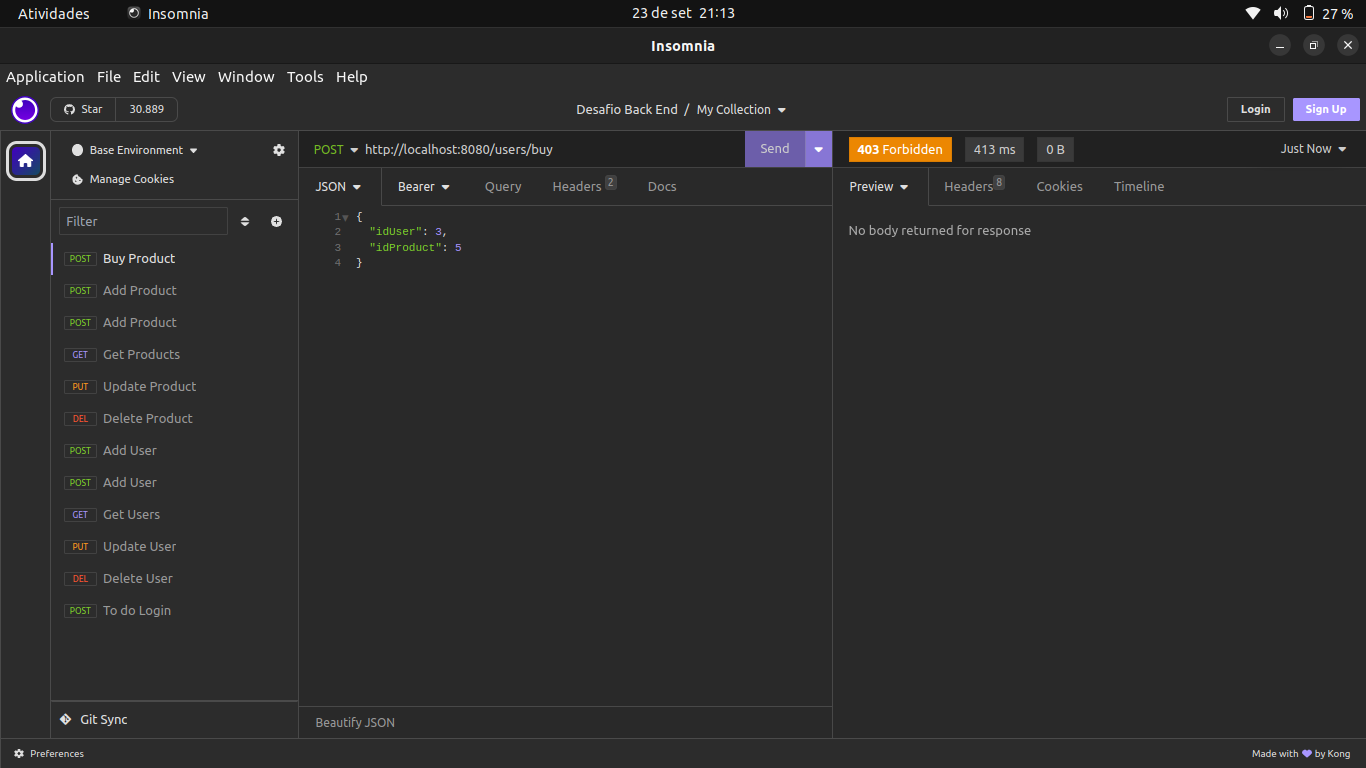Screen dimensions: 1366x768
Task: Switch to the Cookies response tab
Action: pyautogui.click(x=1059, y=187)
